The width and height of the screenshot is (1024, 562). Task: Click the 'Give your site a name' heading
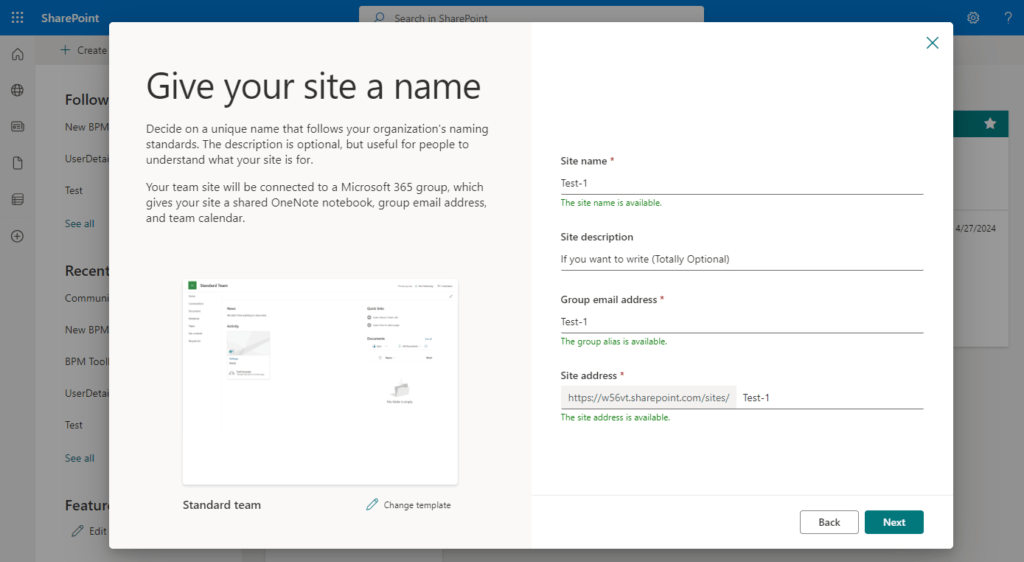tap(313, 86)
